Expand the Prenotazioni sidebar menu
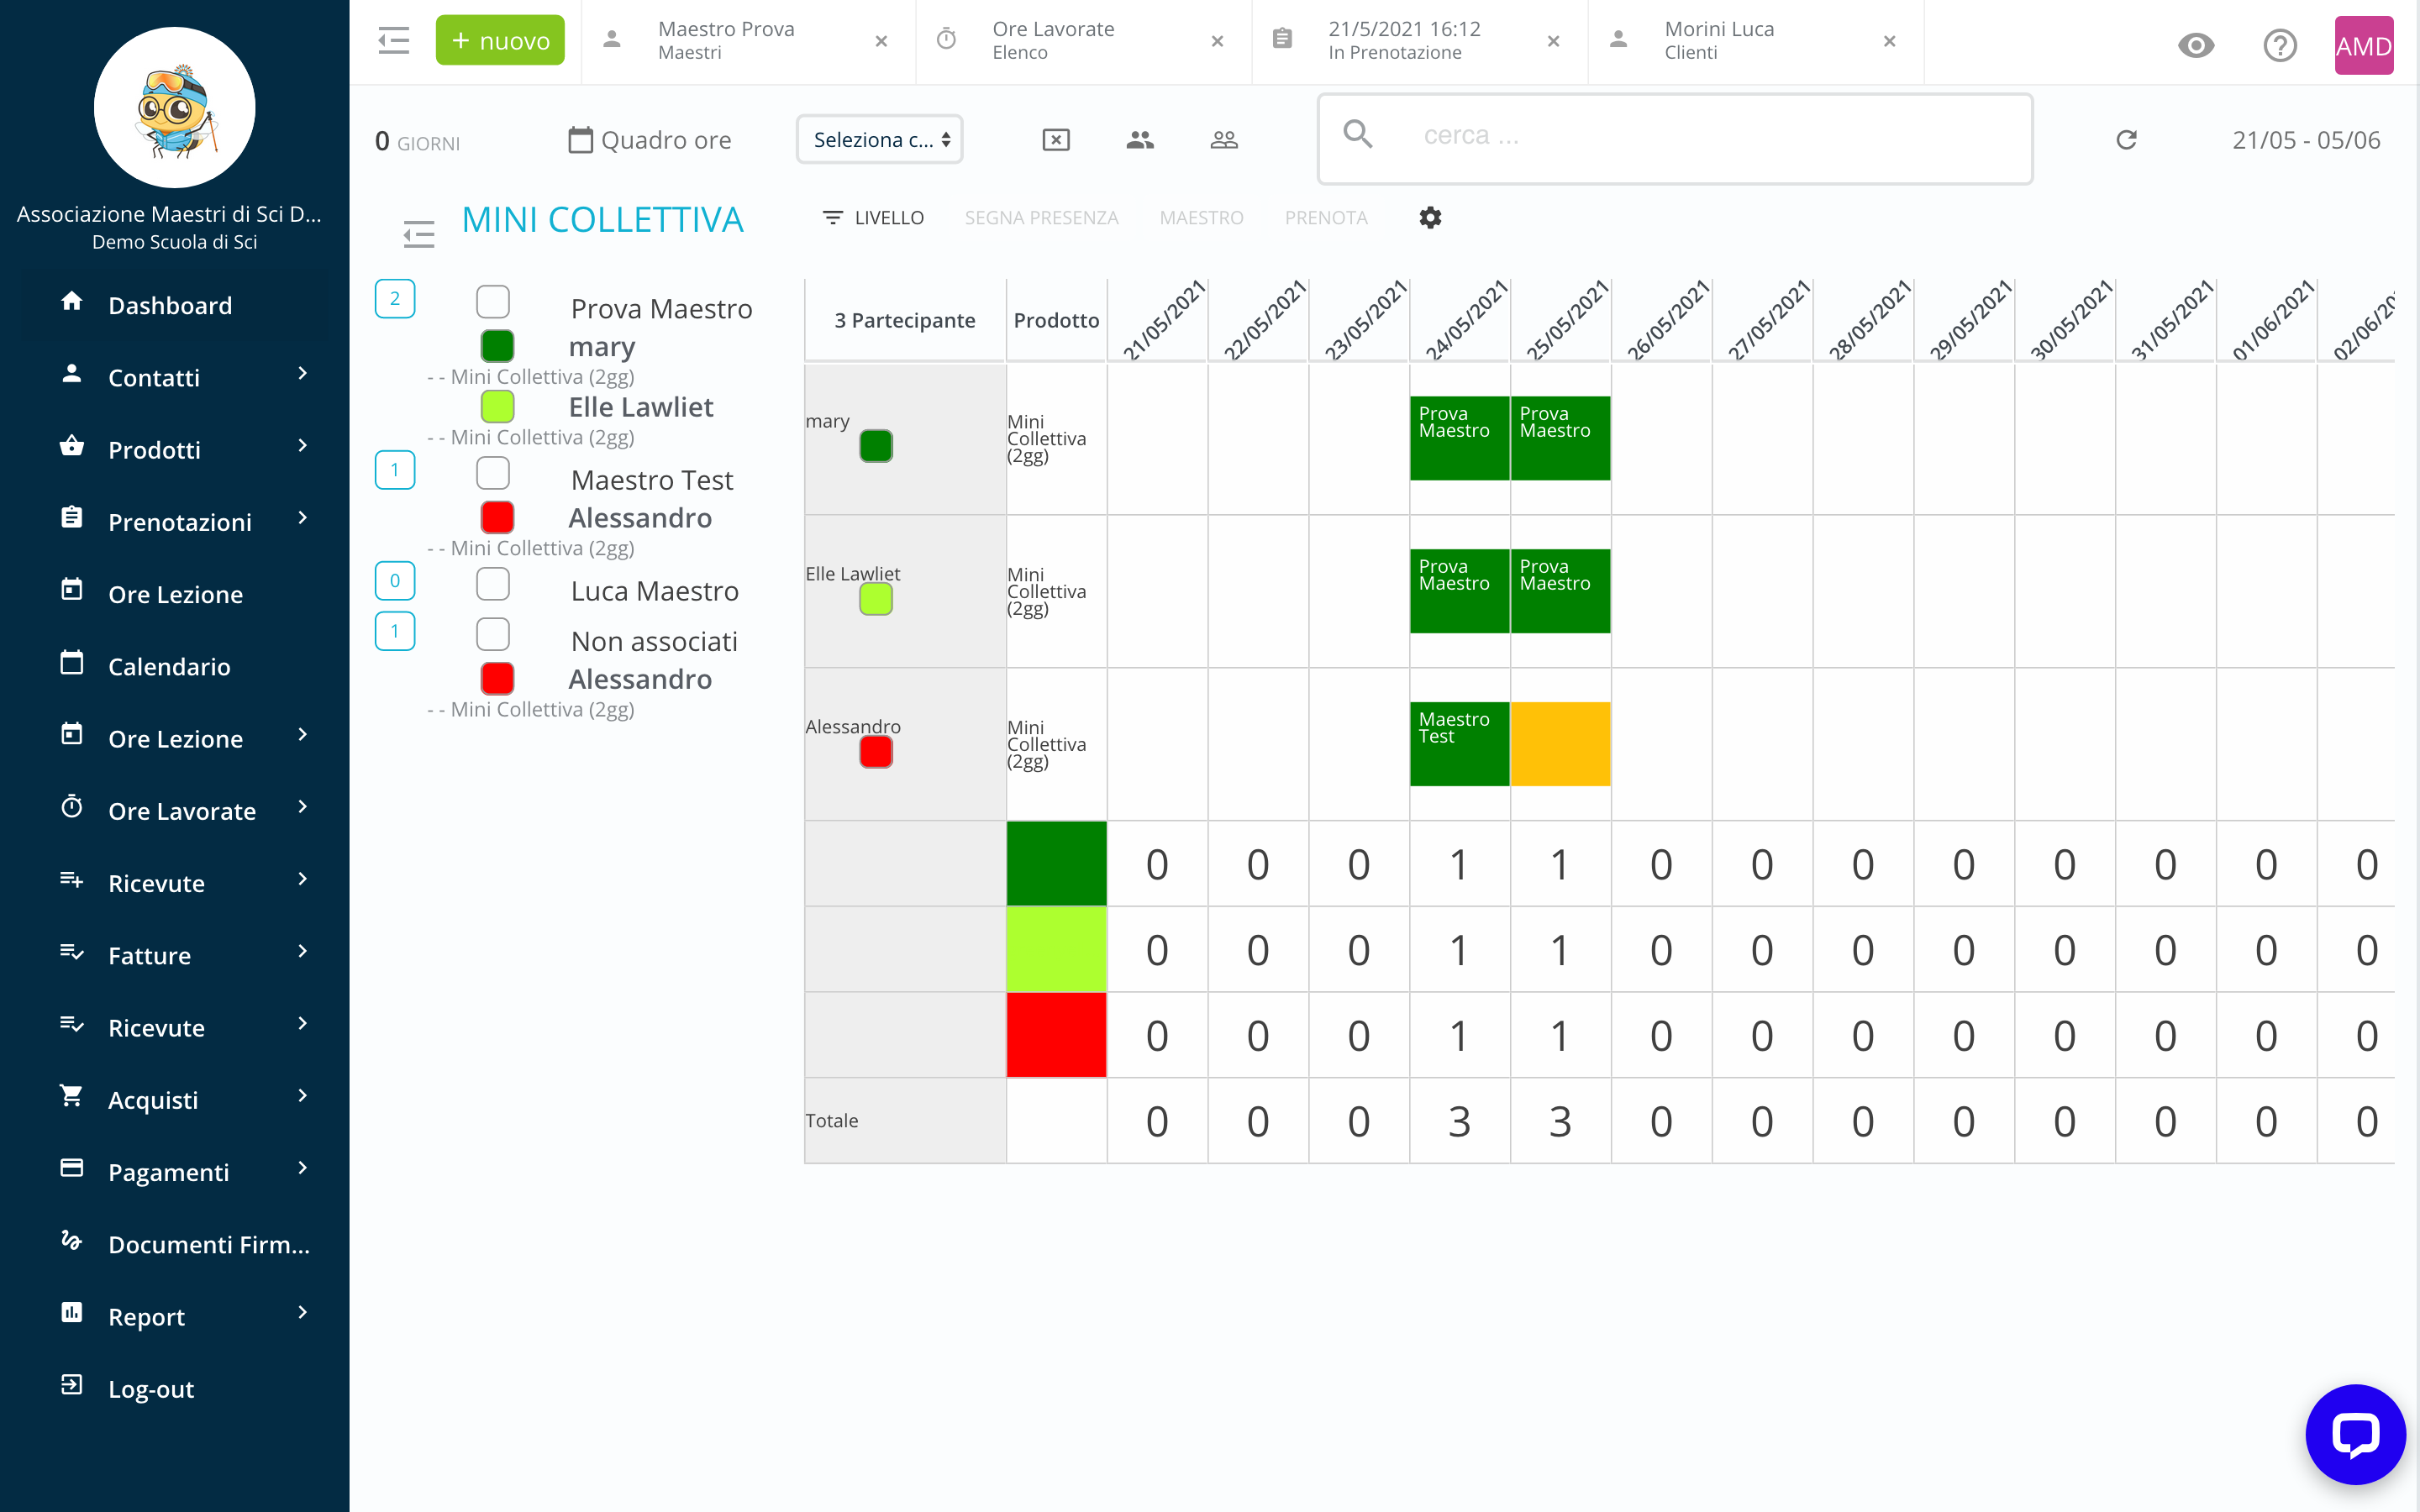The image size is (2420, 1512). (x=180, y=521)
